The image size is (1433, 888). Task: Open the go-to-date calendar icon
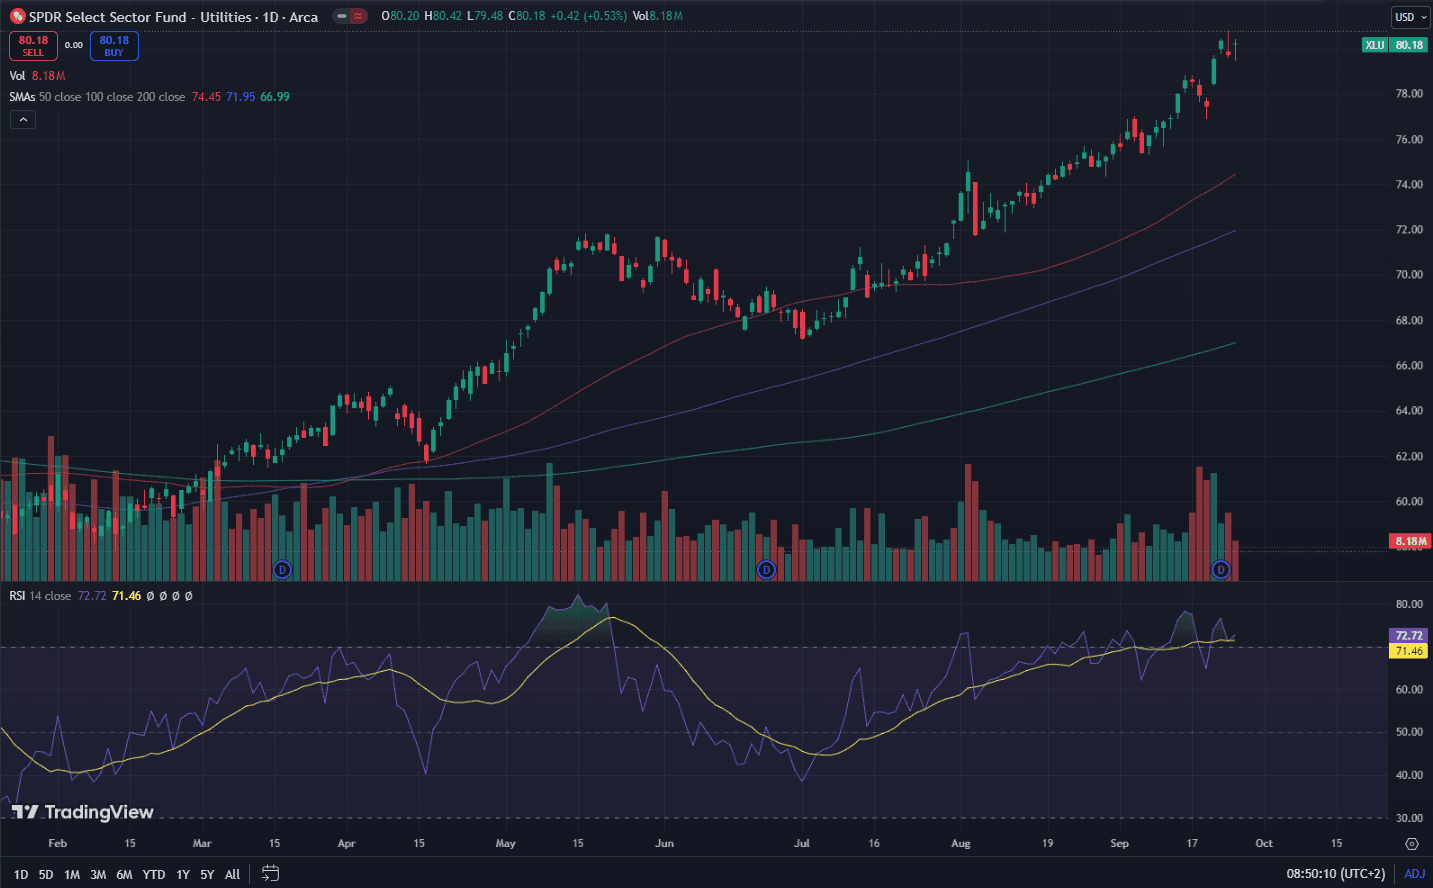pyautogui.click(x=270, y=873)
